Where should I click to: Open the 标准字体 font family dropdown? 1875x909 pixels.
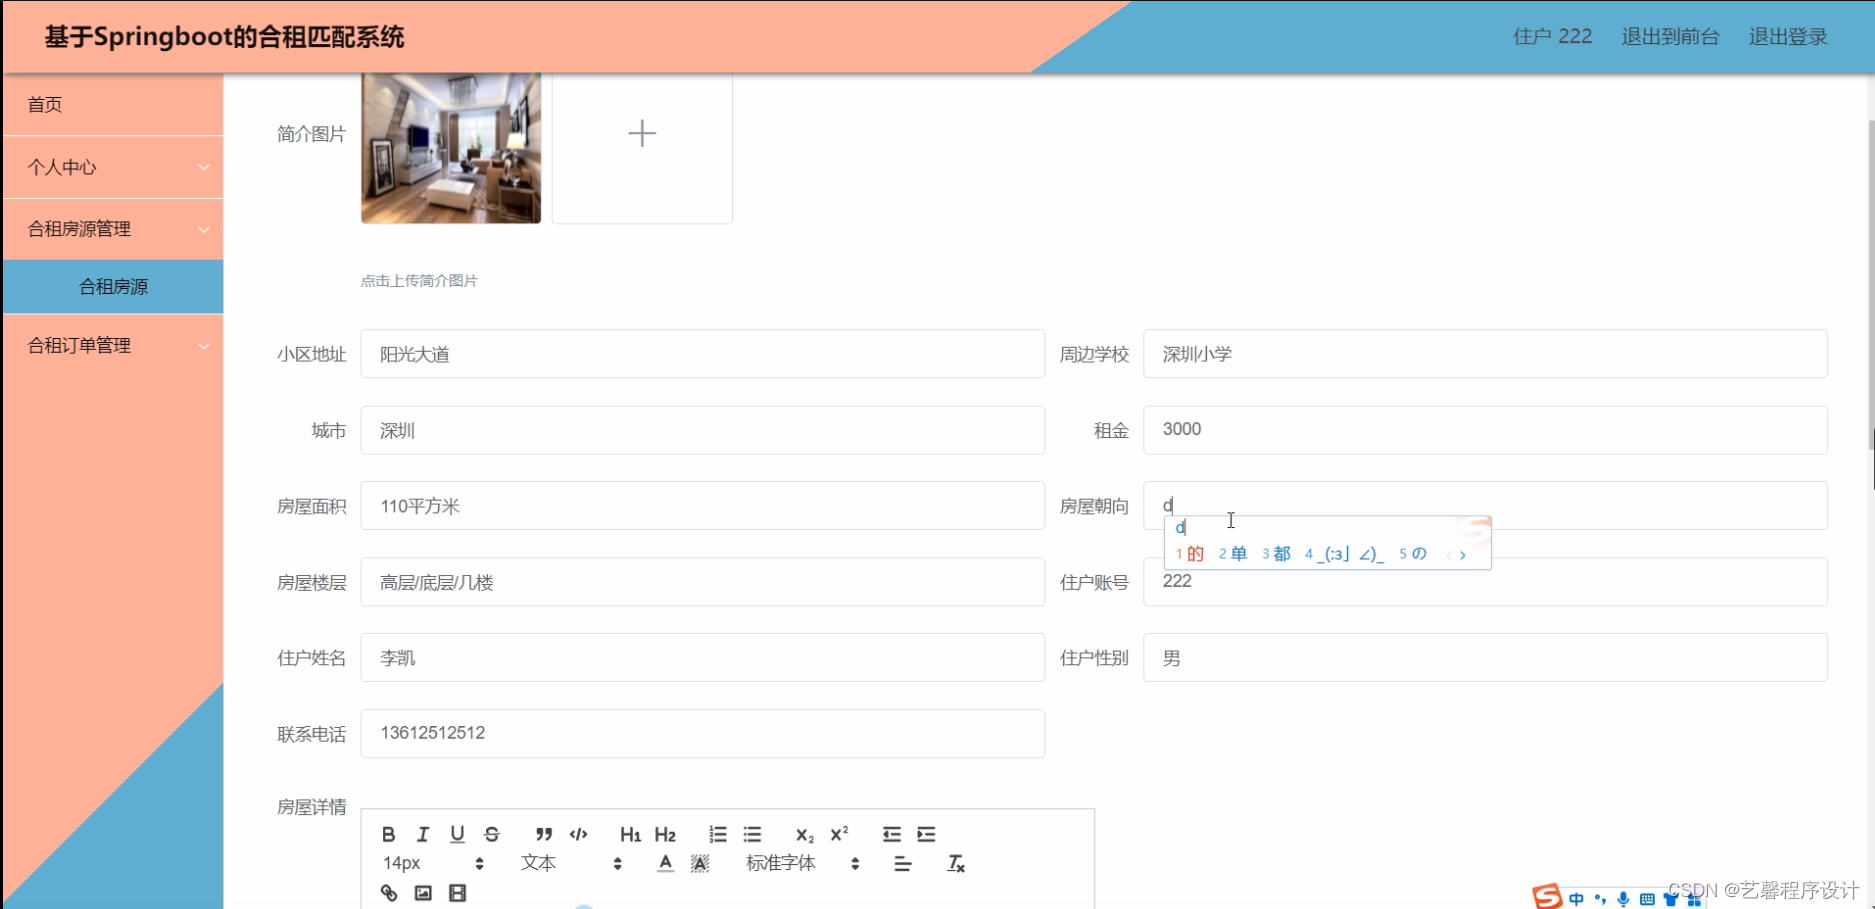781,863
